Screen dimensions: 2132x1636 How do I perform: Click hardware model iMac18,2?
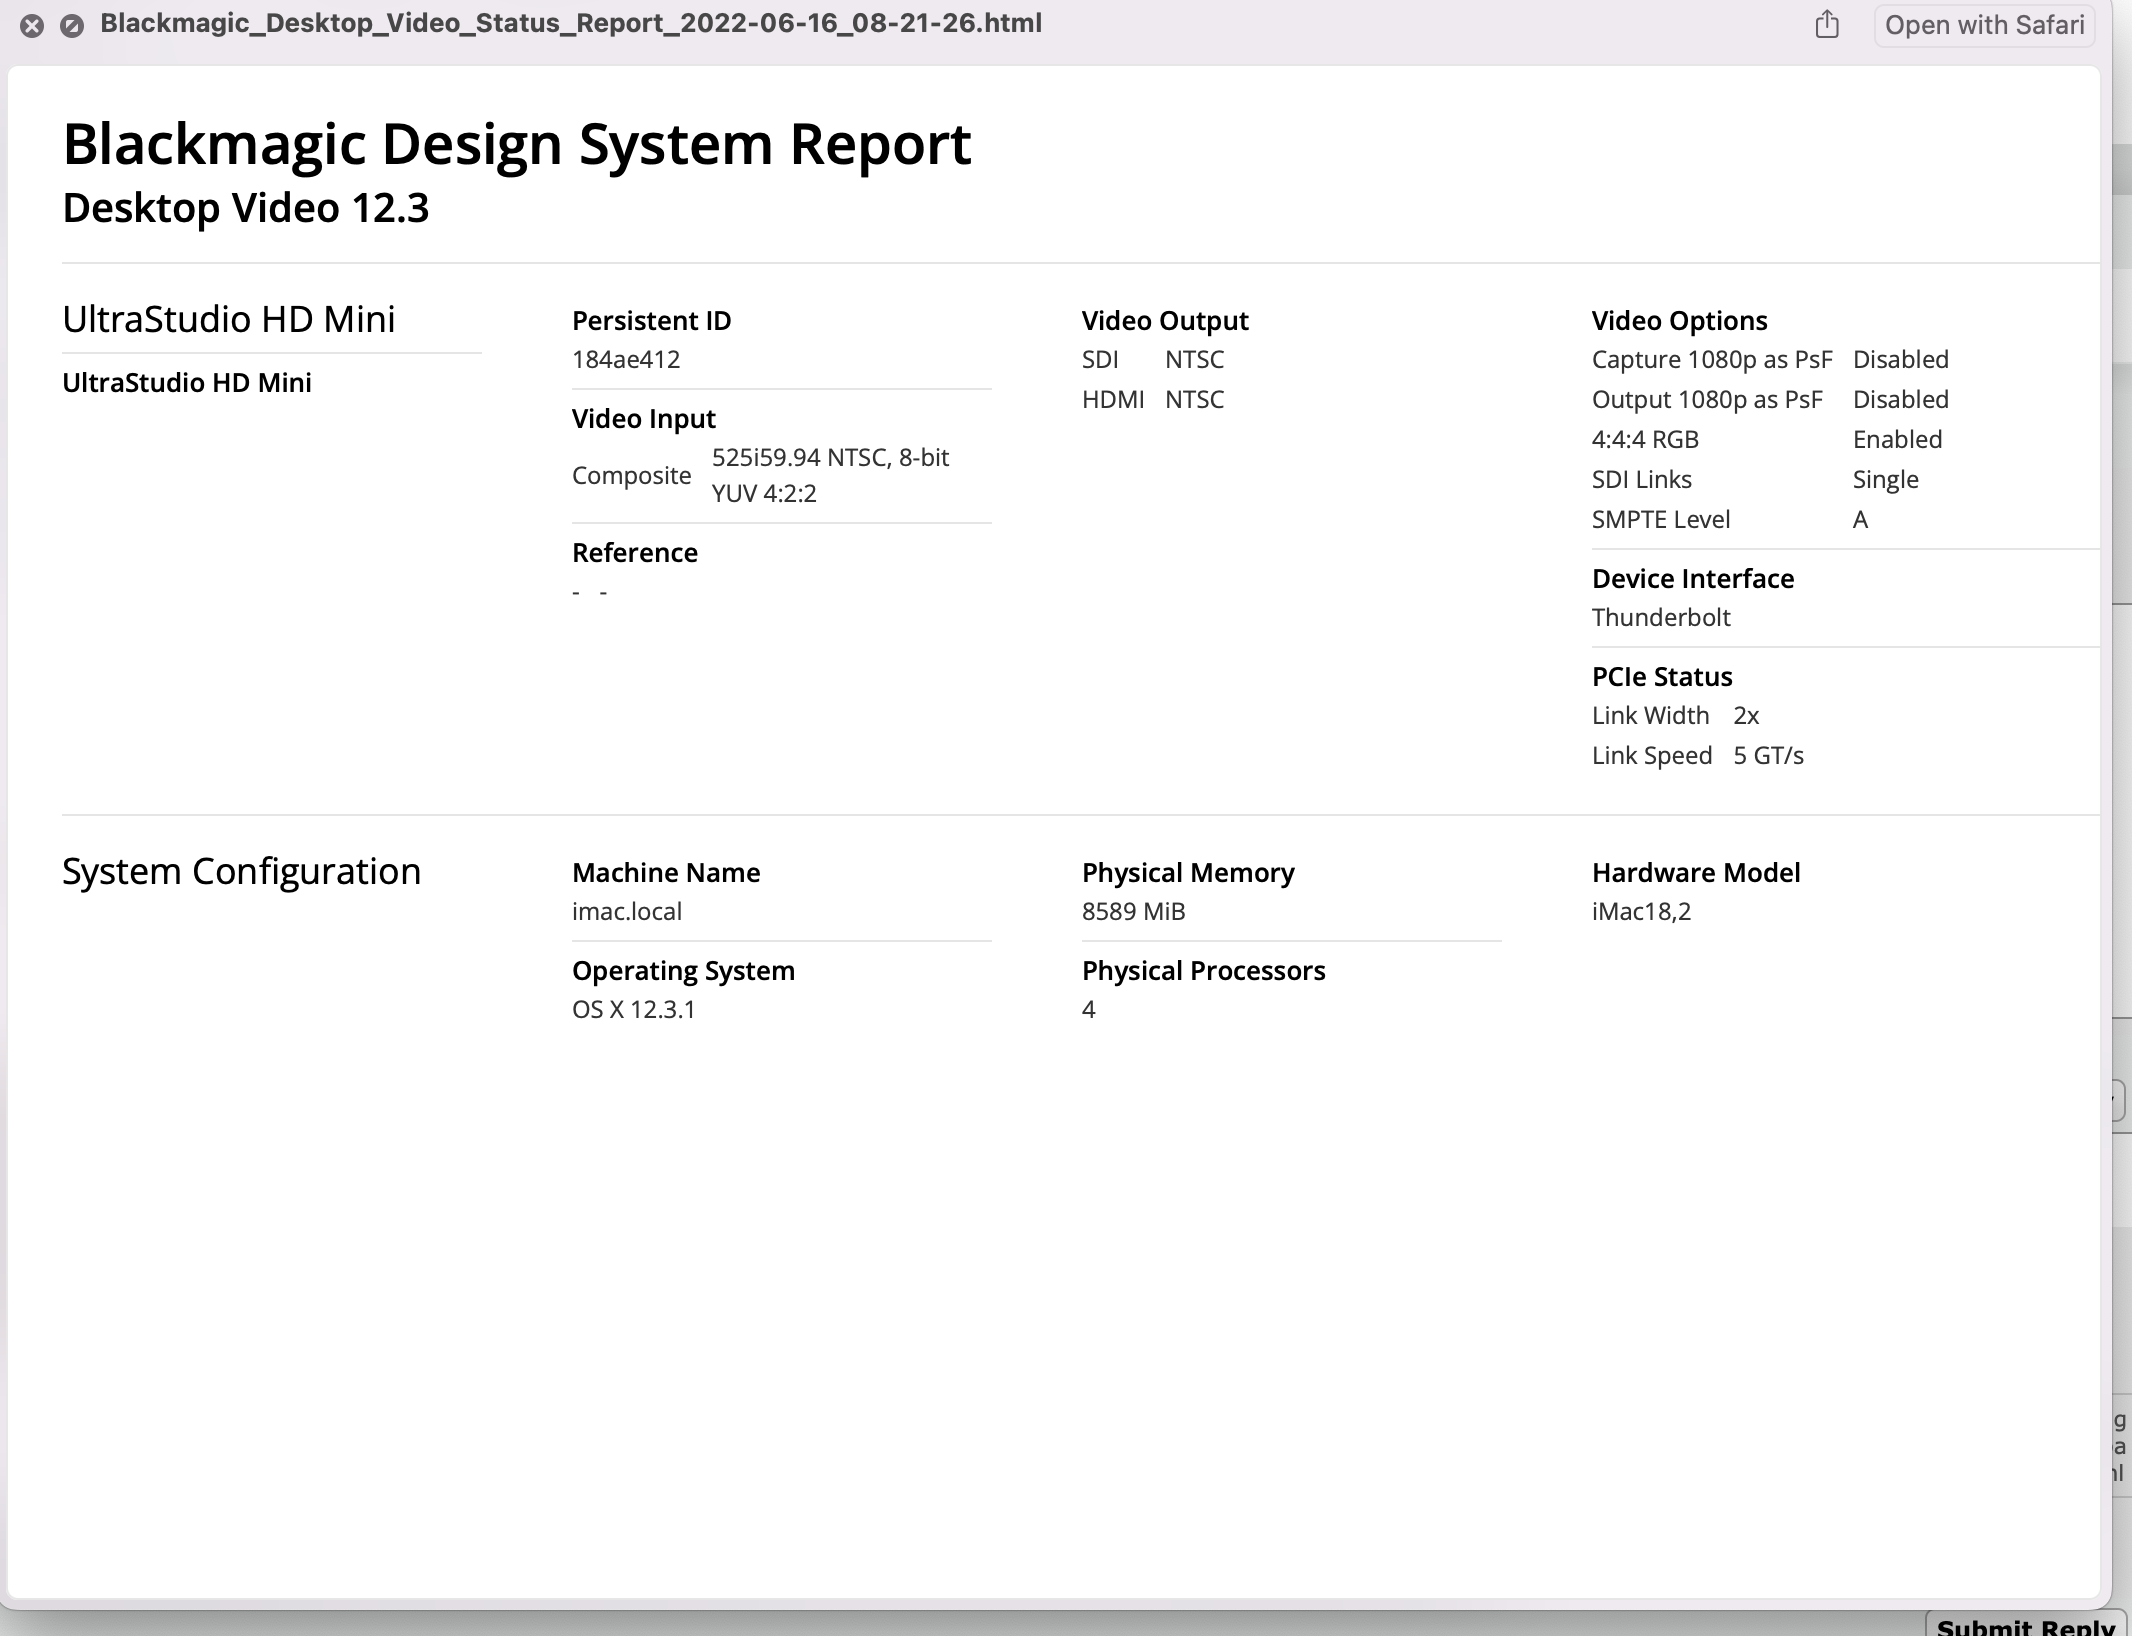pos(1642,912)
